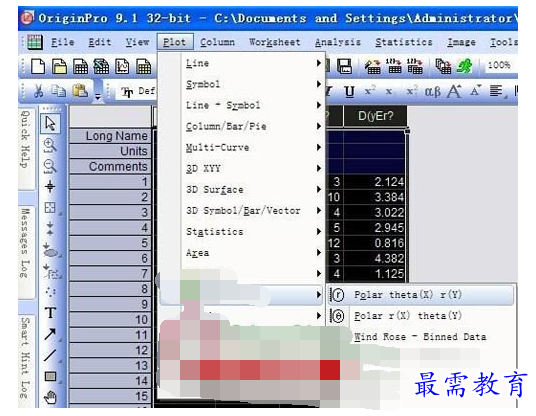Open the Edit menu

99,42
